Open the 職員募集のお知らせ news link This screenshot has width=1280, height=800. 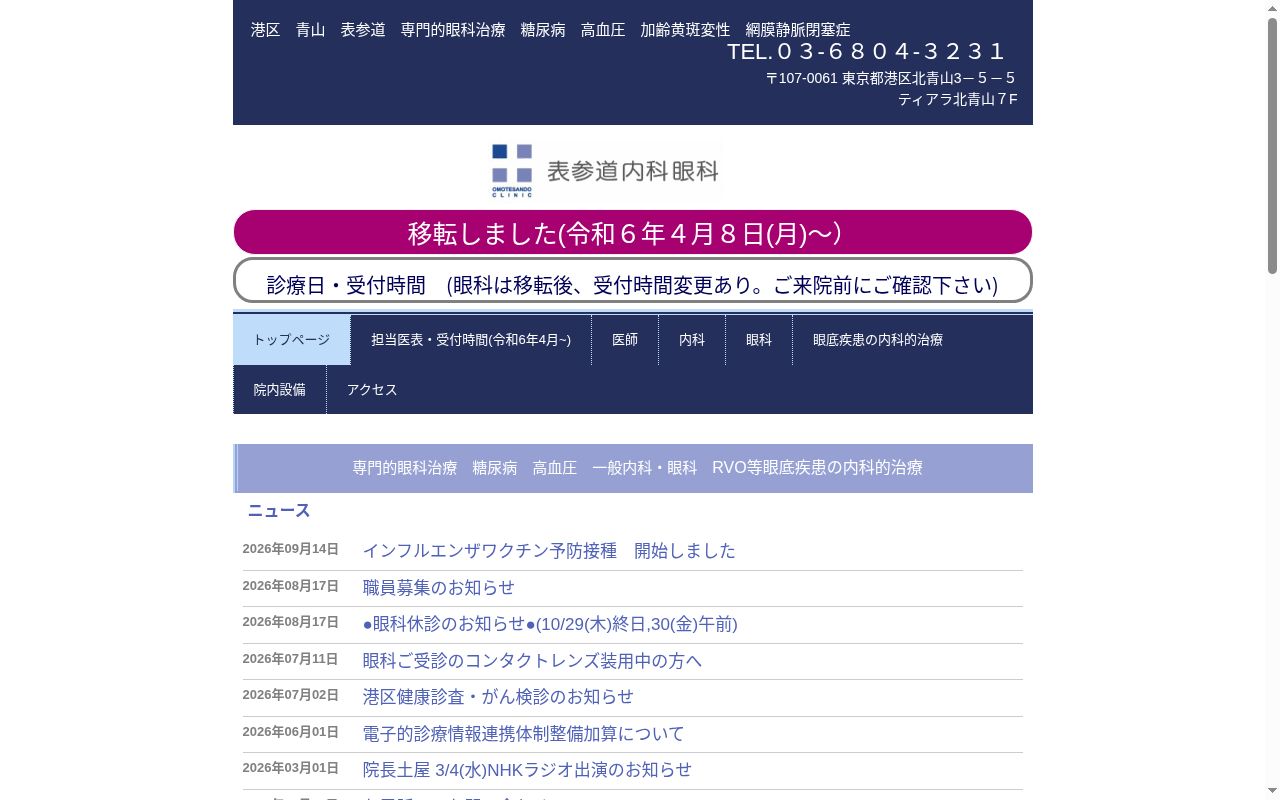pos(438,588)
